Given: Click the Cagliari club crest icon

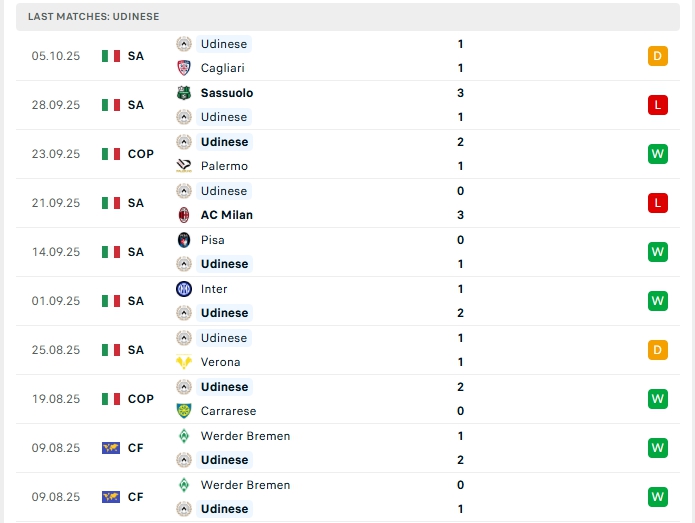Looking at the screenshot, I should 184,68.
